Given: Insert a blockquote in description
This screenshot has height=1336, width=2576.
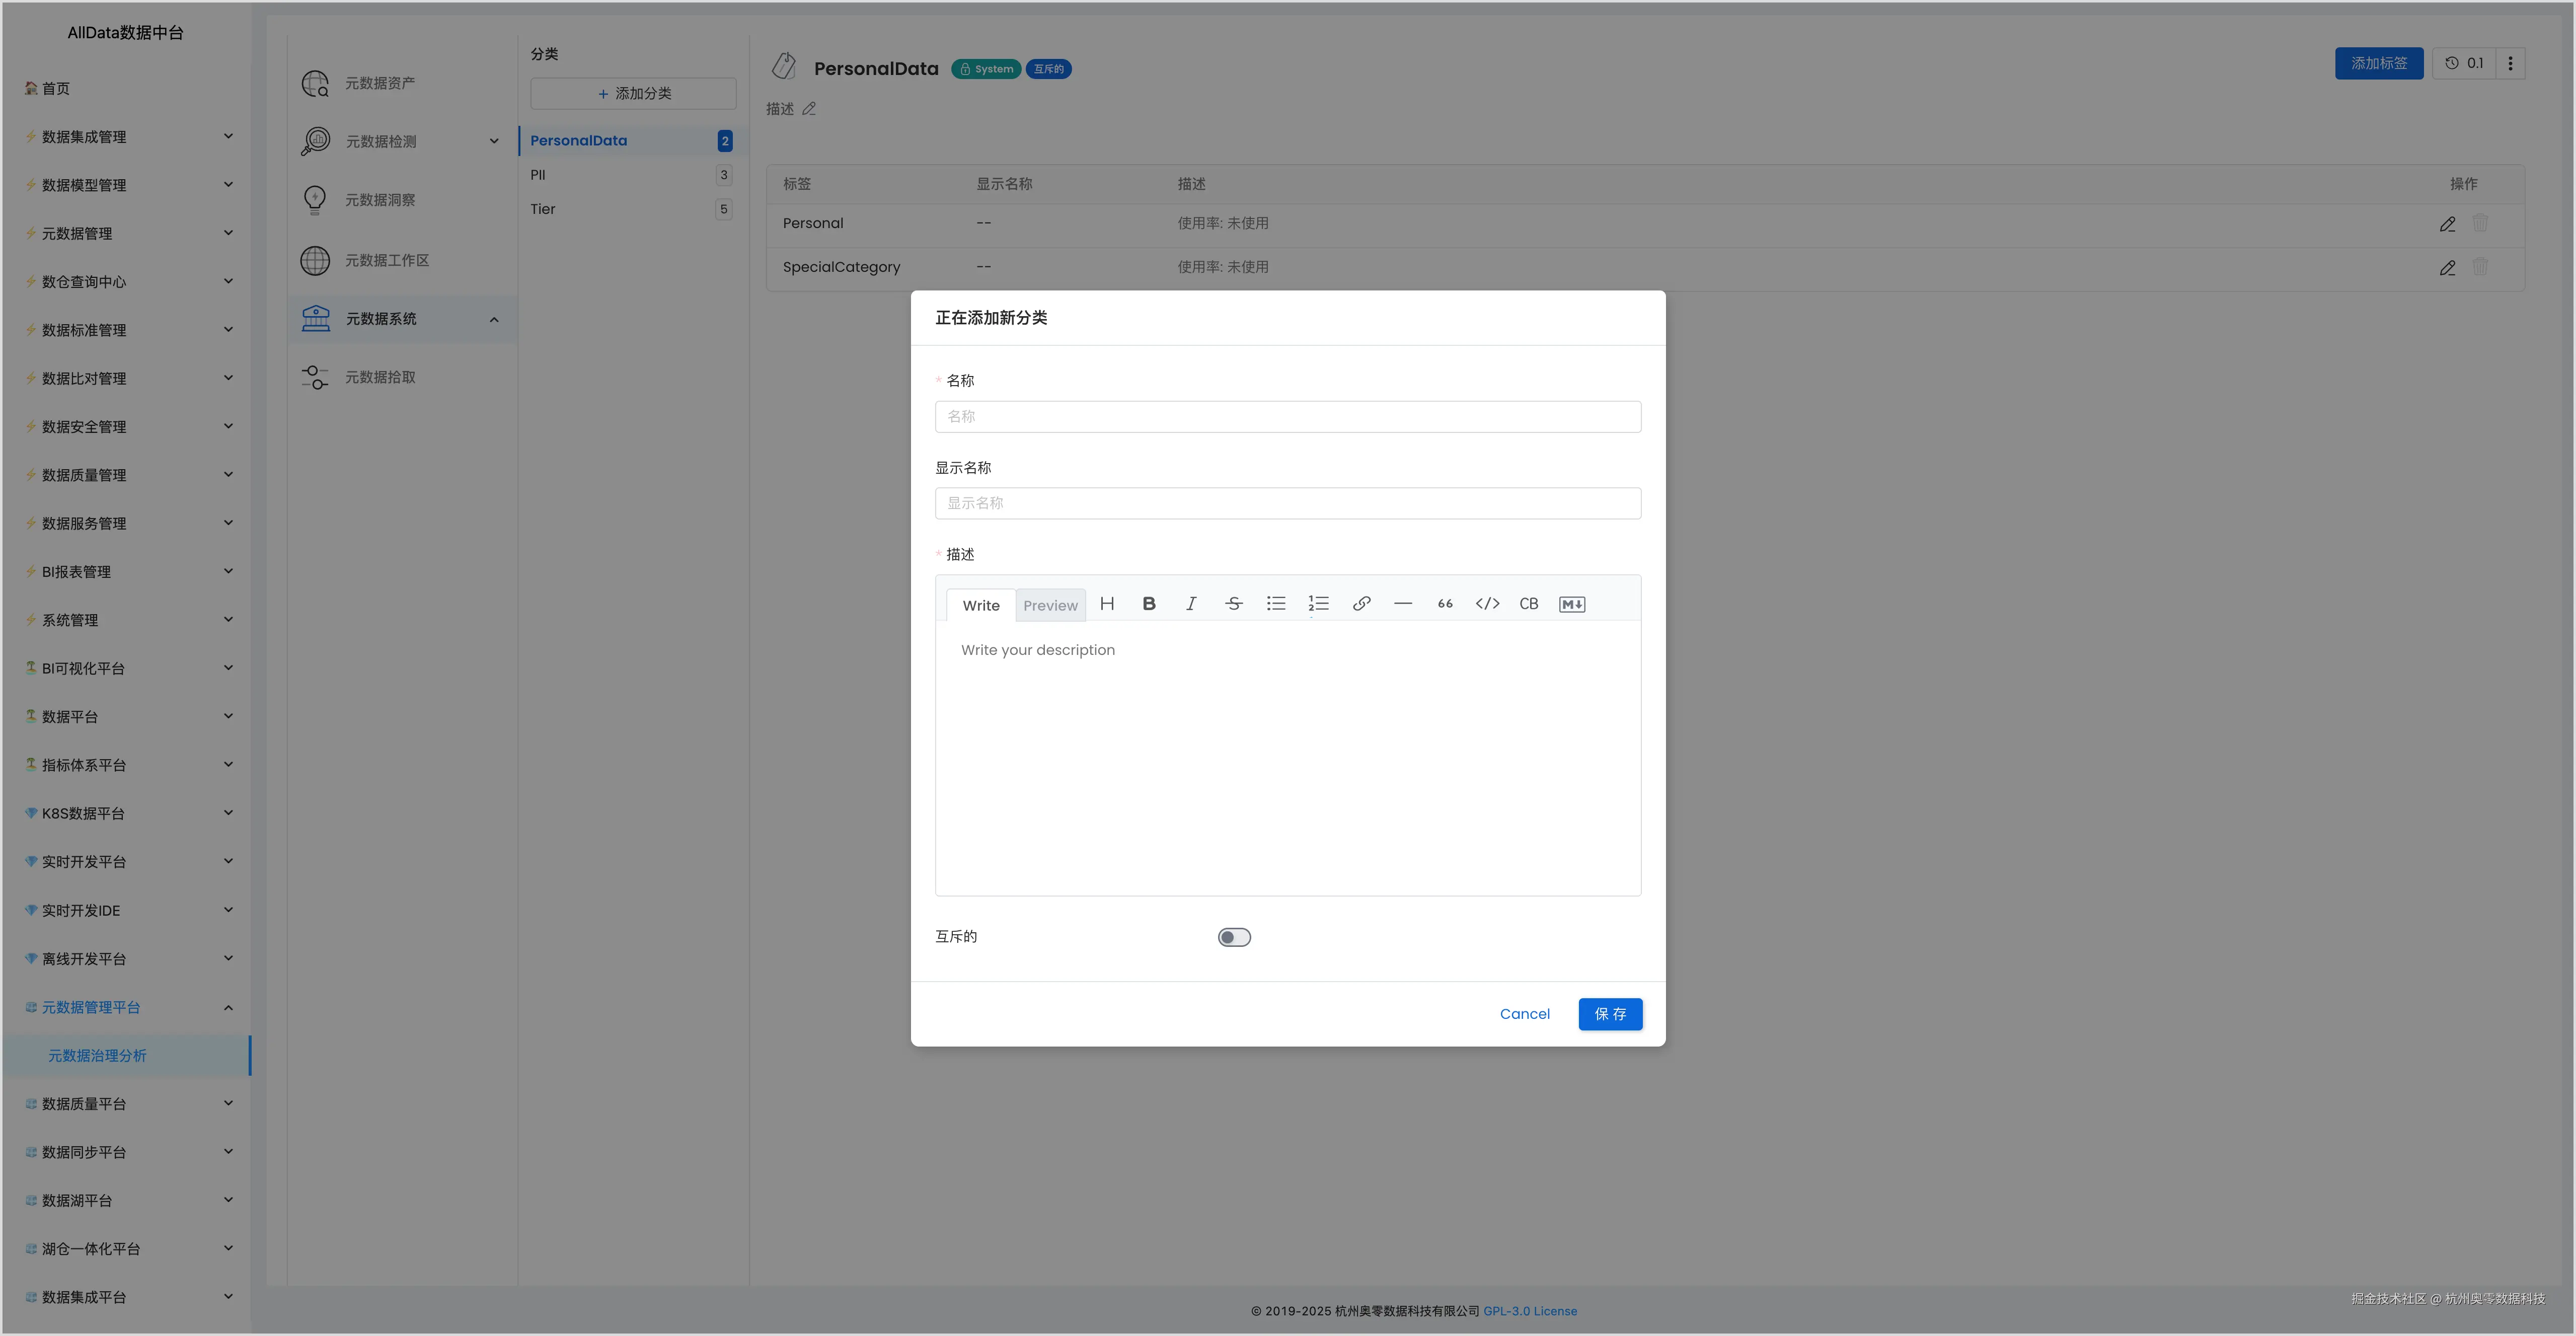Looking at the screenshot, I should (x=1445, y=604).
